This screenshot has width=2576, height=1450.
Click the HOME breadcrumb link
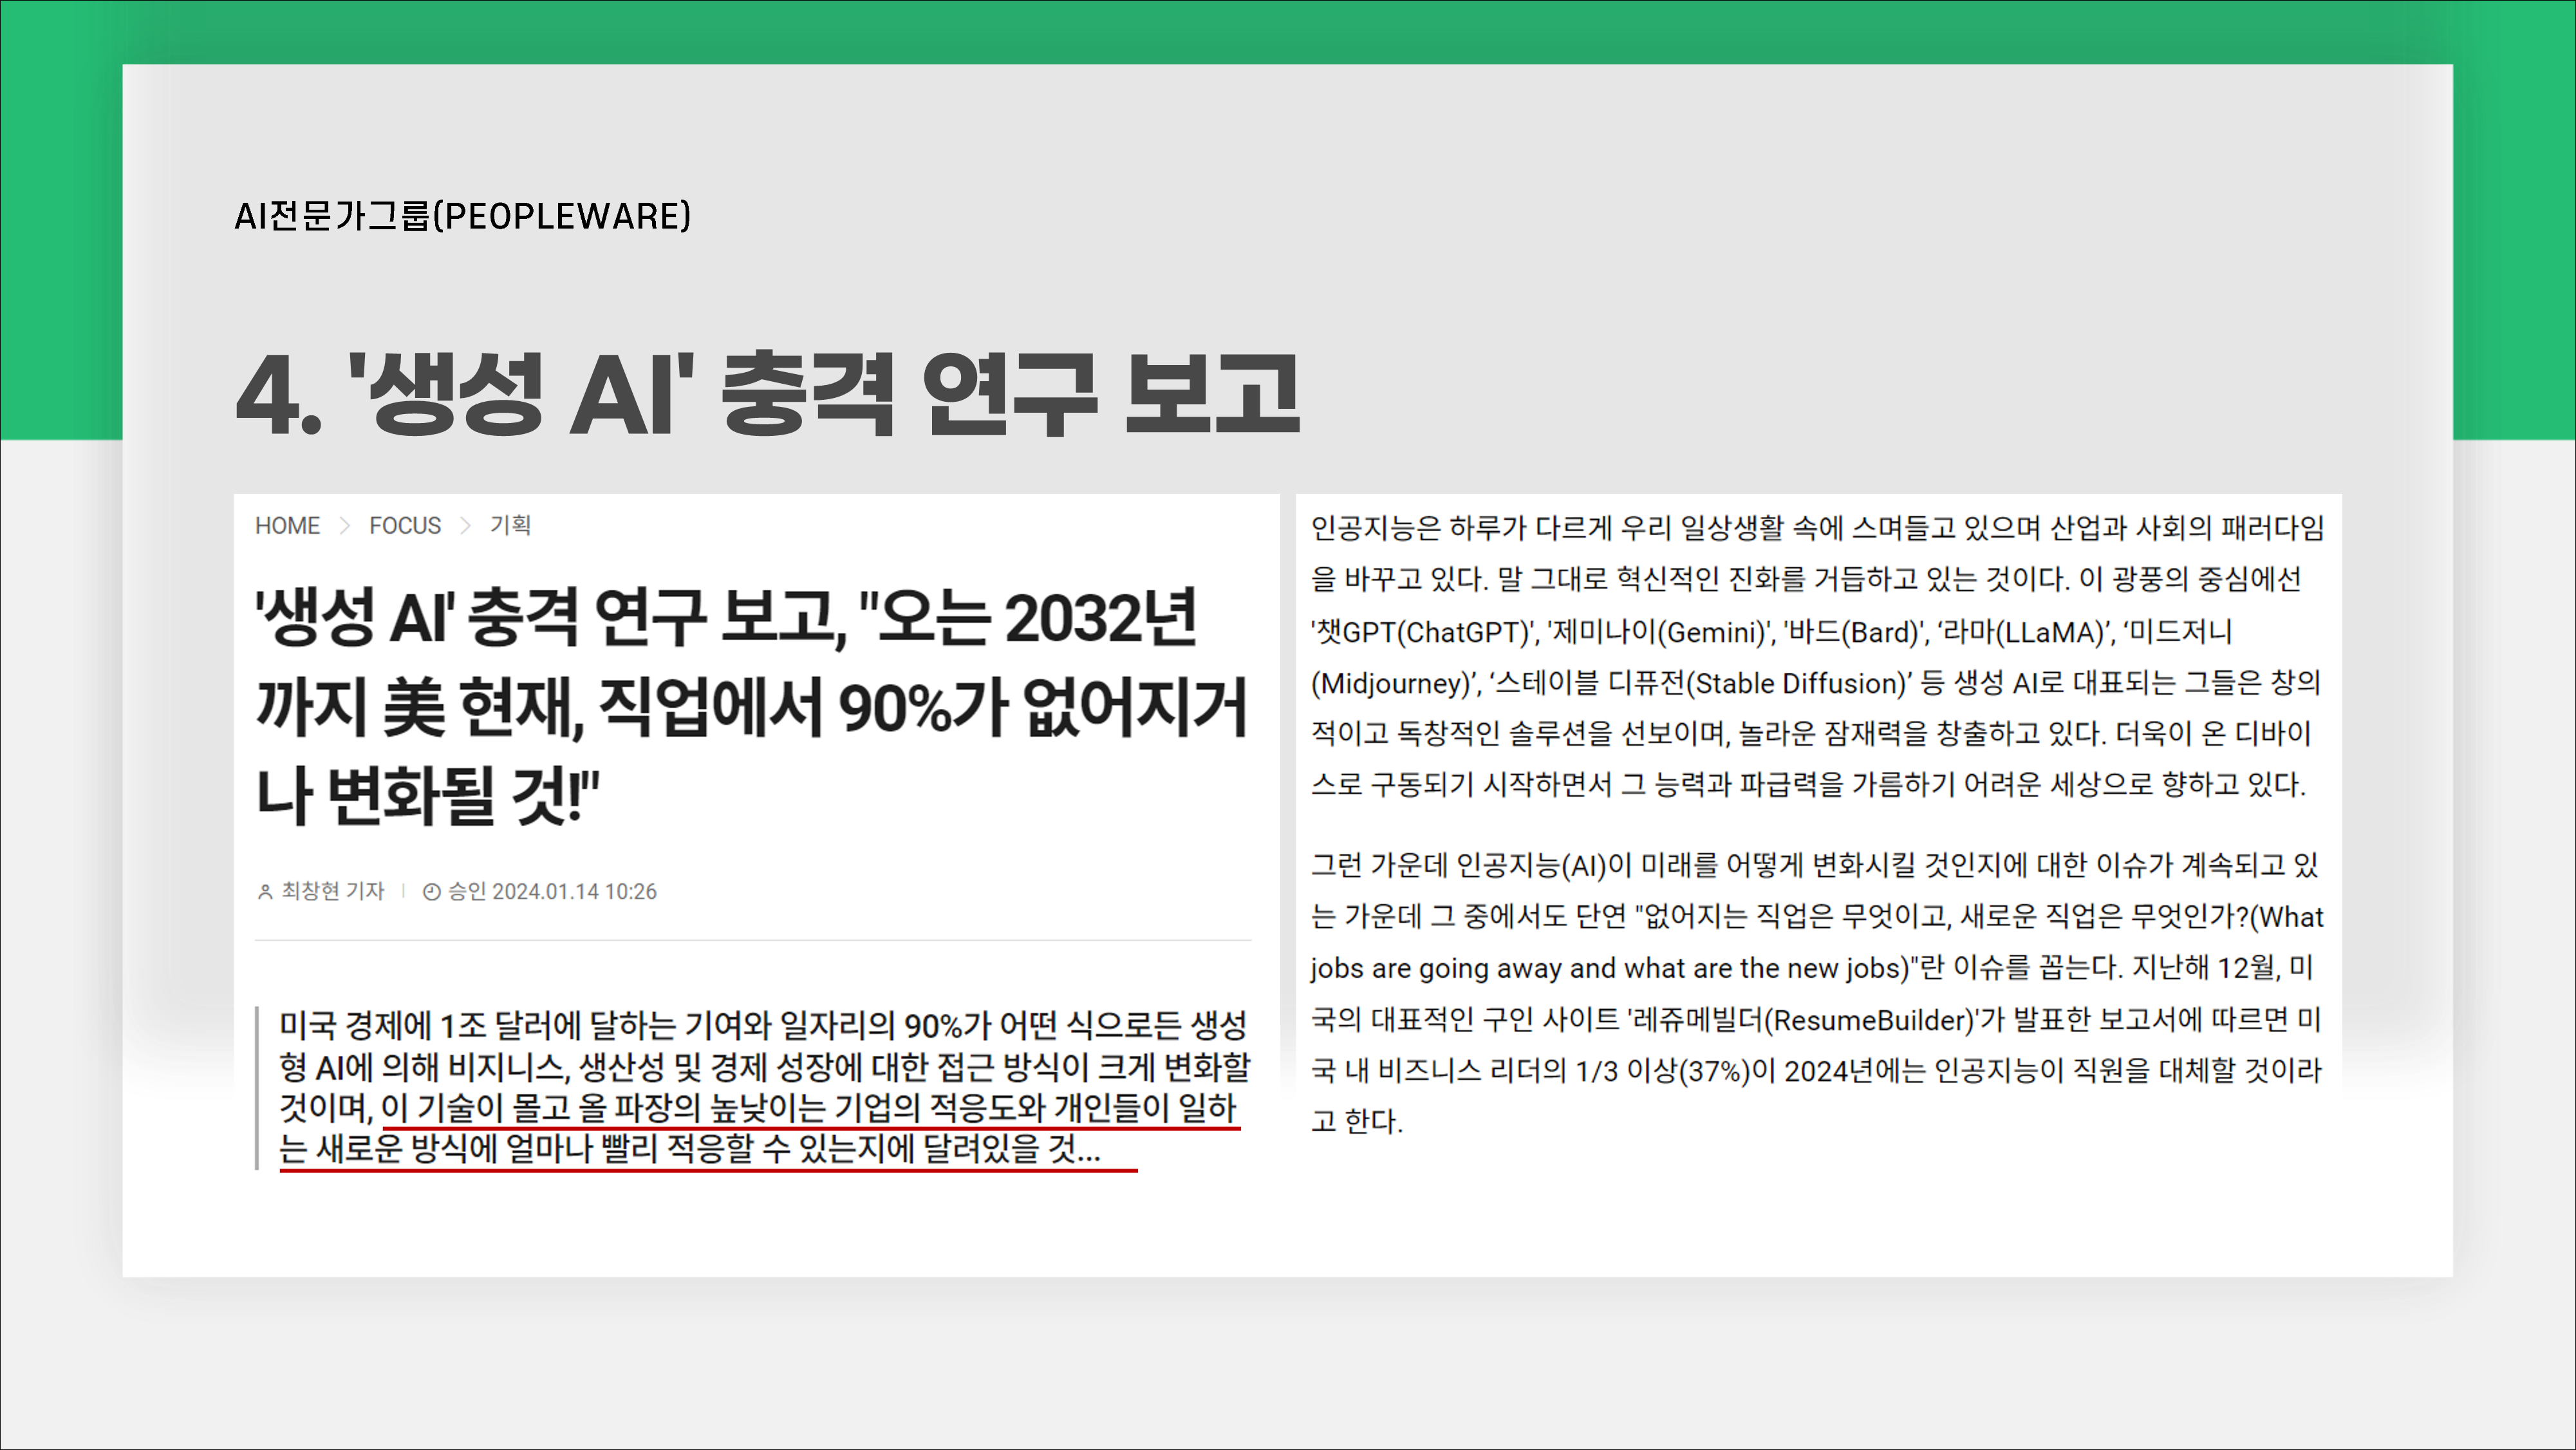click(287, 526)
